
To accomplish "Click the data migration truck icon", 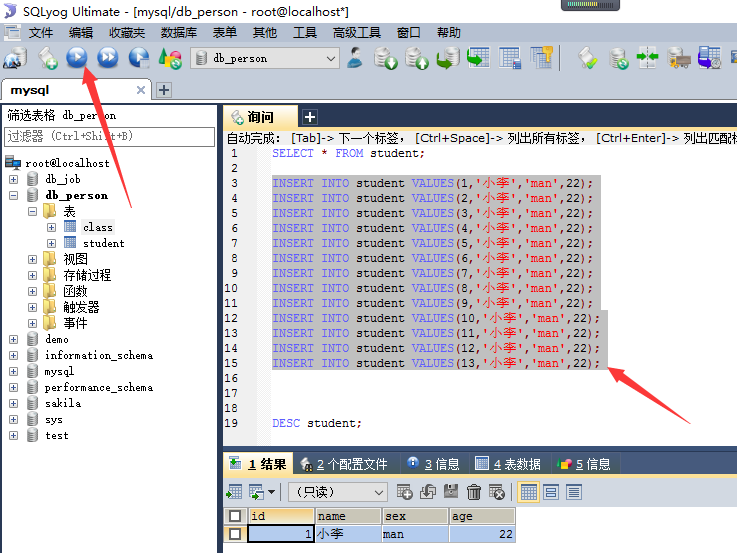I will 679,58.
